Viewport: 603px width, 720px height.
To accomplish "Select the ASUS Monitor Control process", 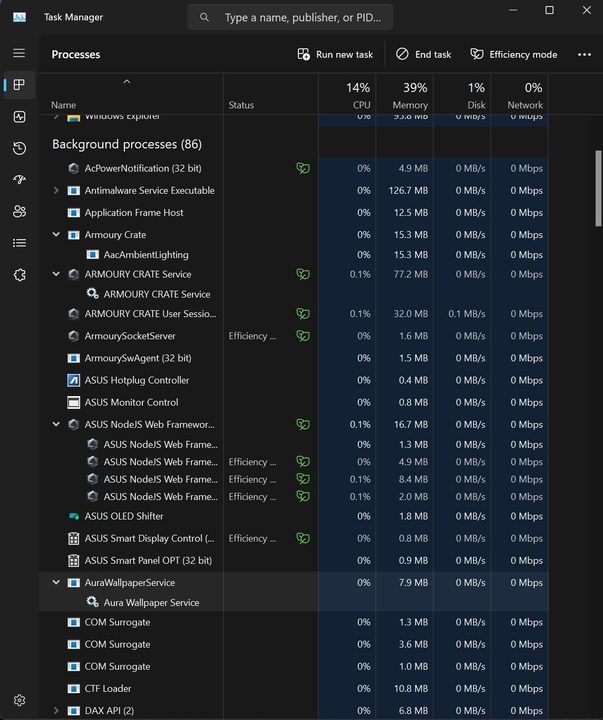I will click(293, 402).
